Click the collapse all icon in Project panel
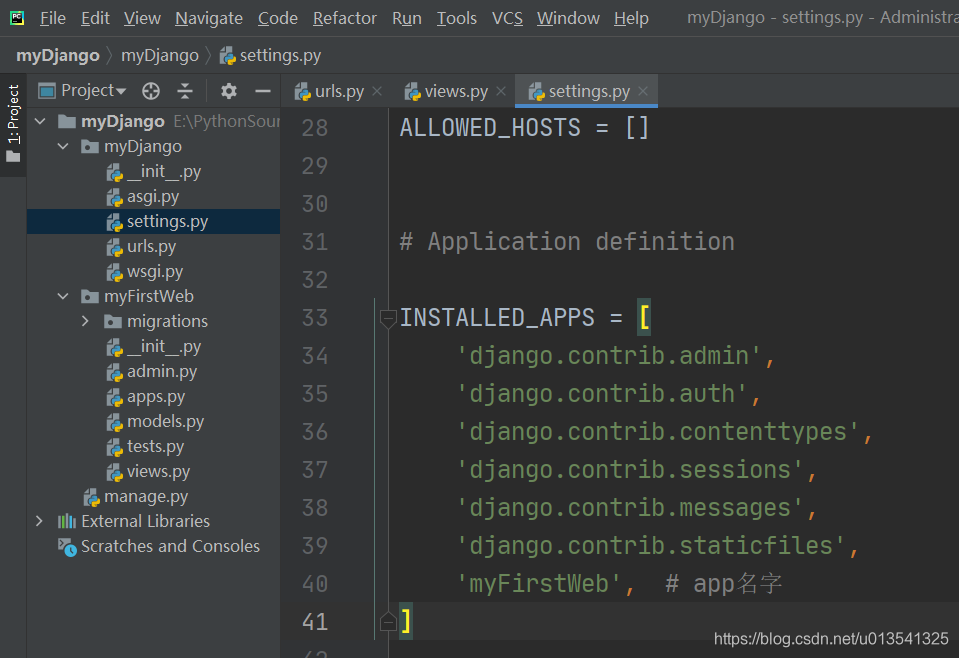Image resolution: width=959 pixels, height=658 pixels. [x=185, y=91]
